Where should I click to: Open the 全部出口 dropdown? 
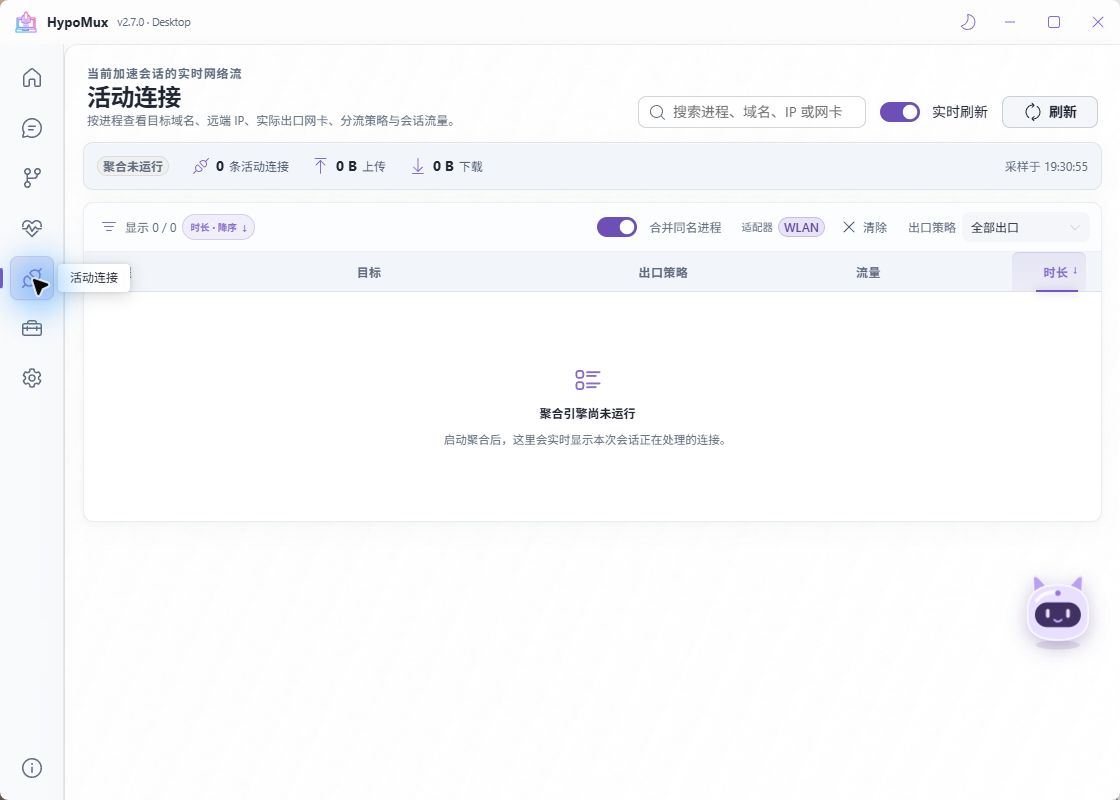coord(1025,228)
